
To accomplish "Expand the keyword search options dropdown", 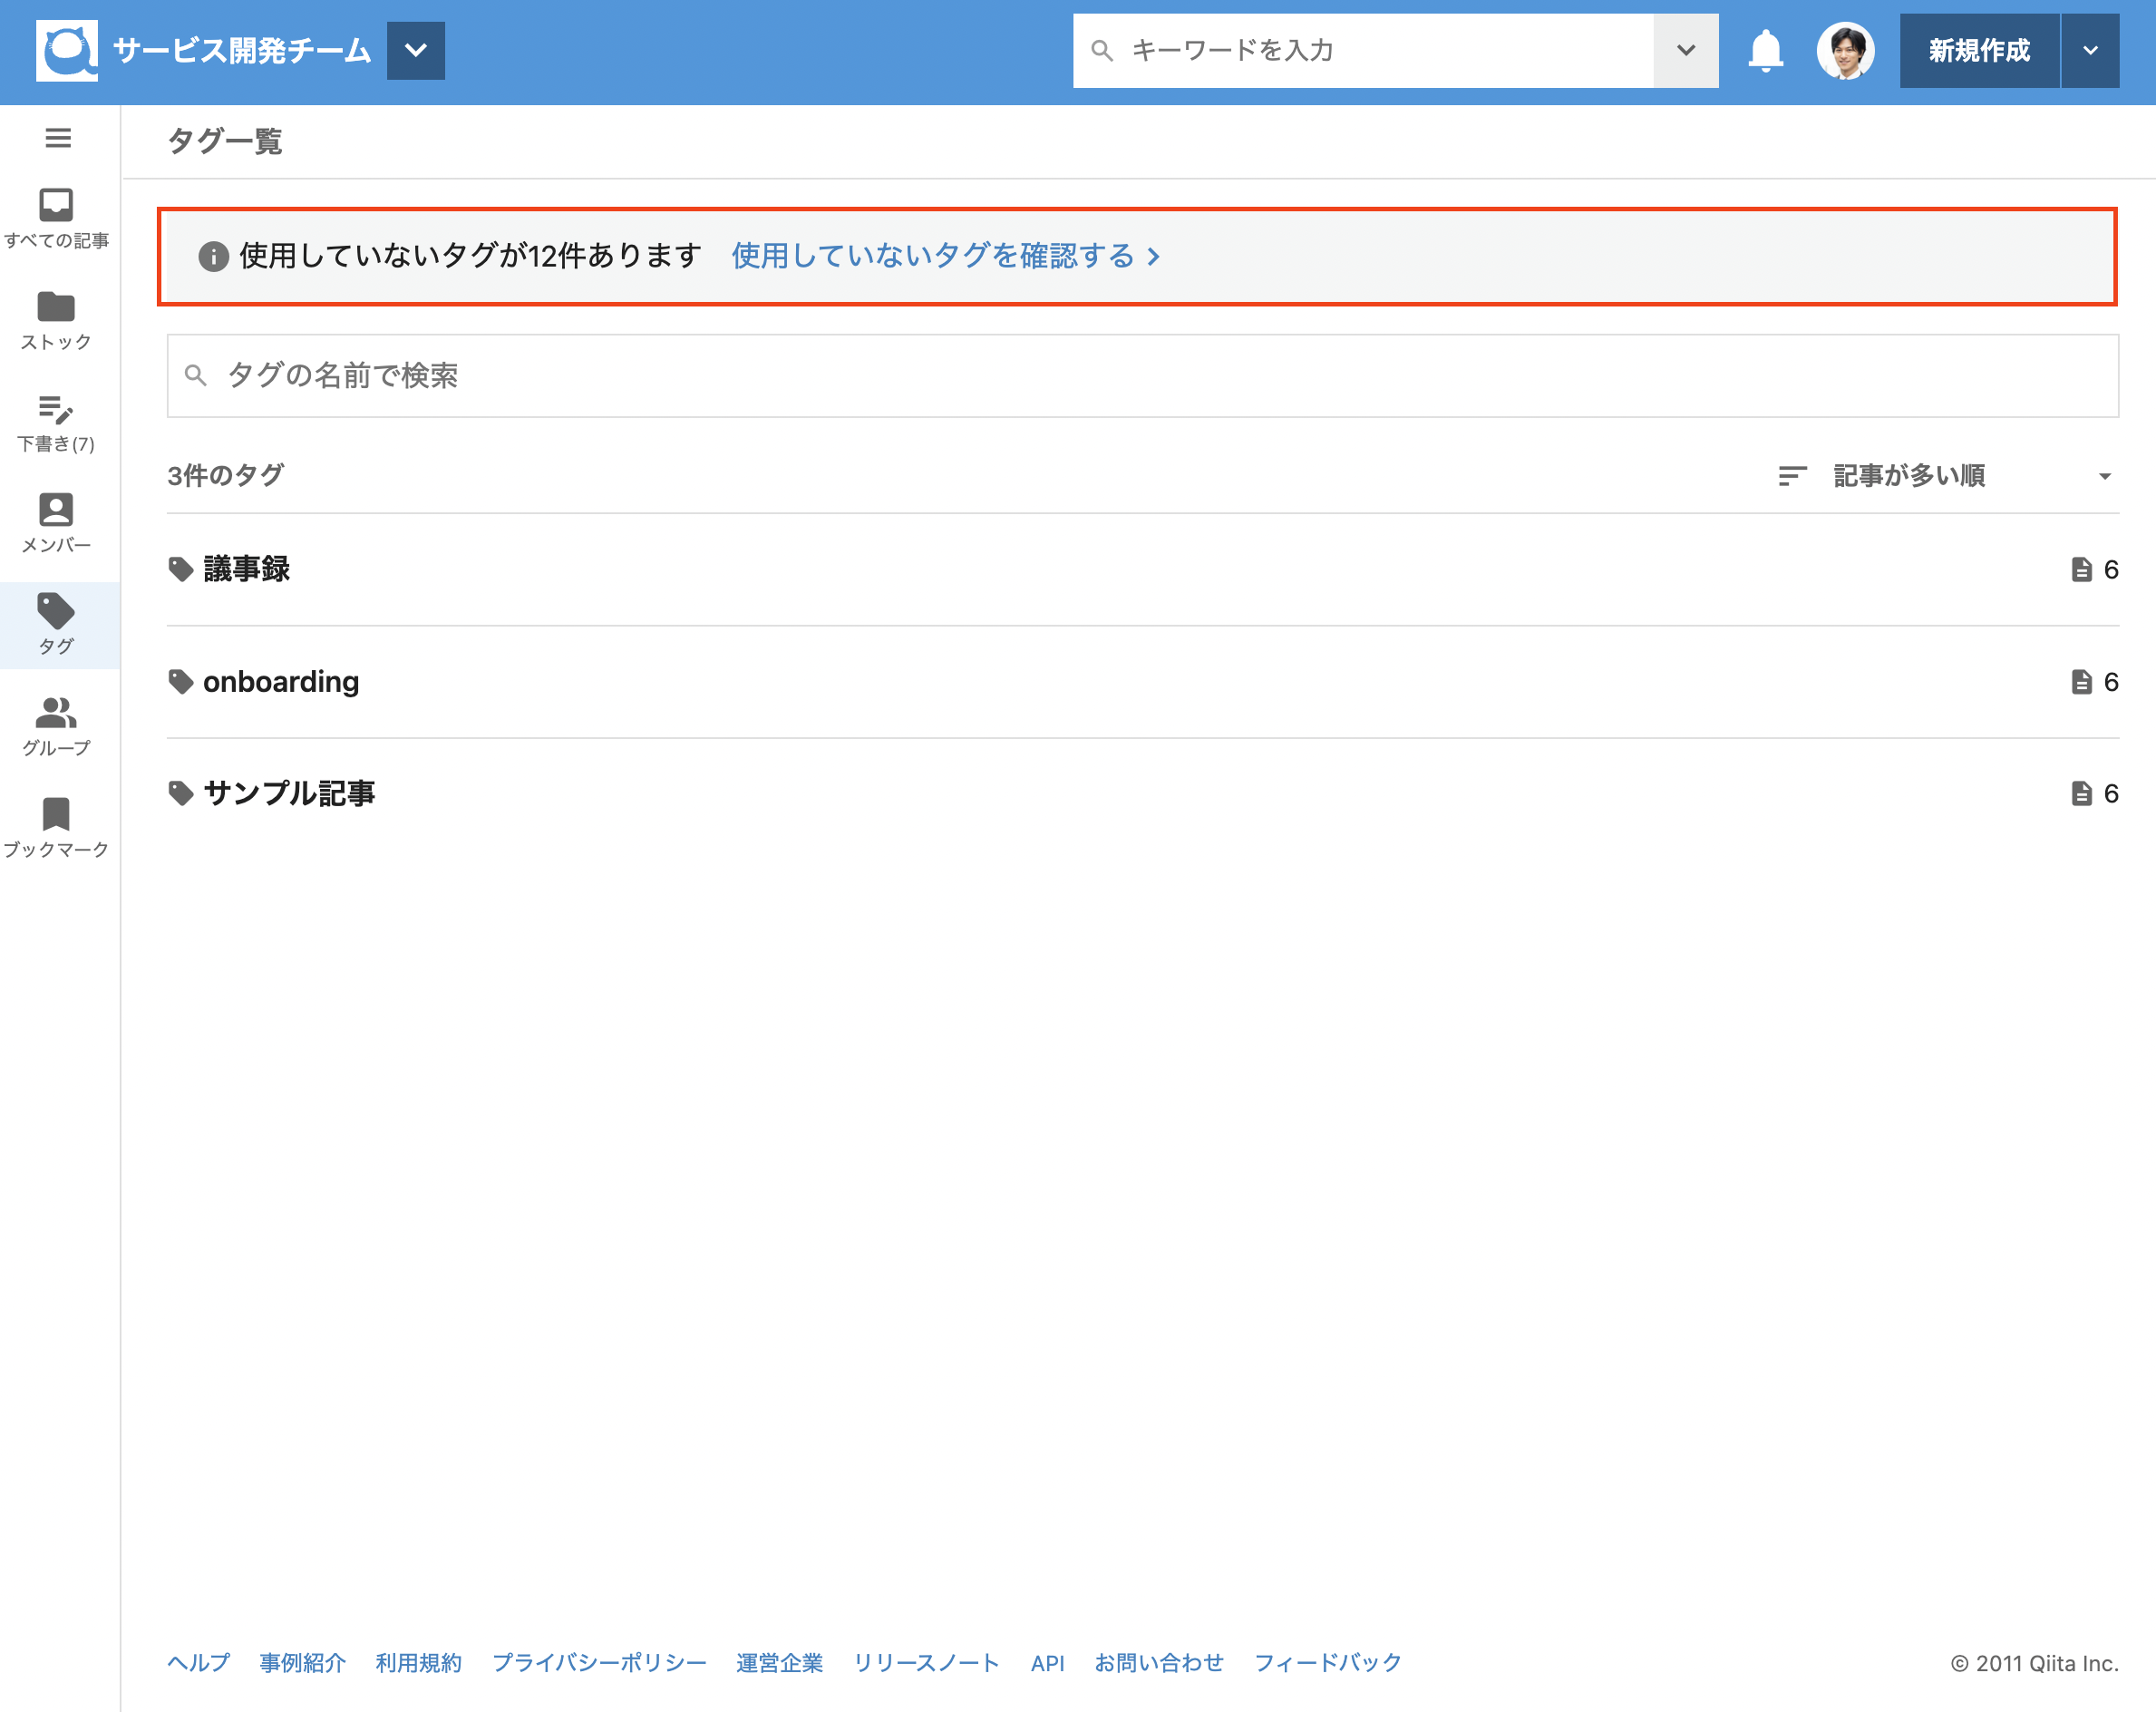I will click(x=1685, y=50).
